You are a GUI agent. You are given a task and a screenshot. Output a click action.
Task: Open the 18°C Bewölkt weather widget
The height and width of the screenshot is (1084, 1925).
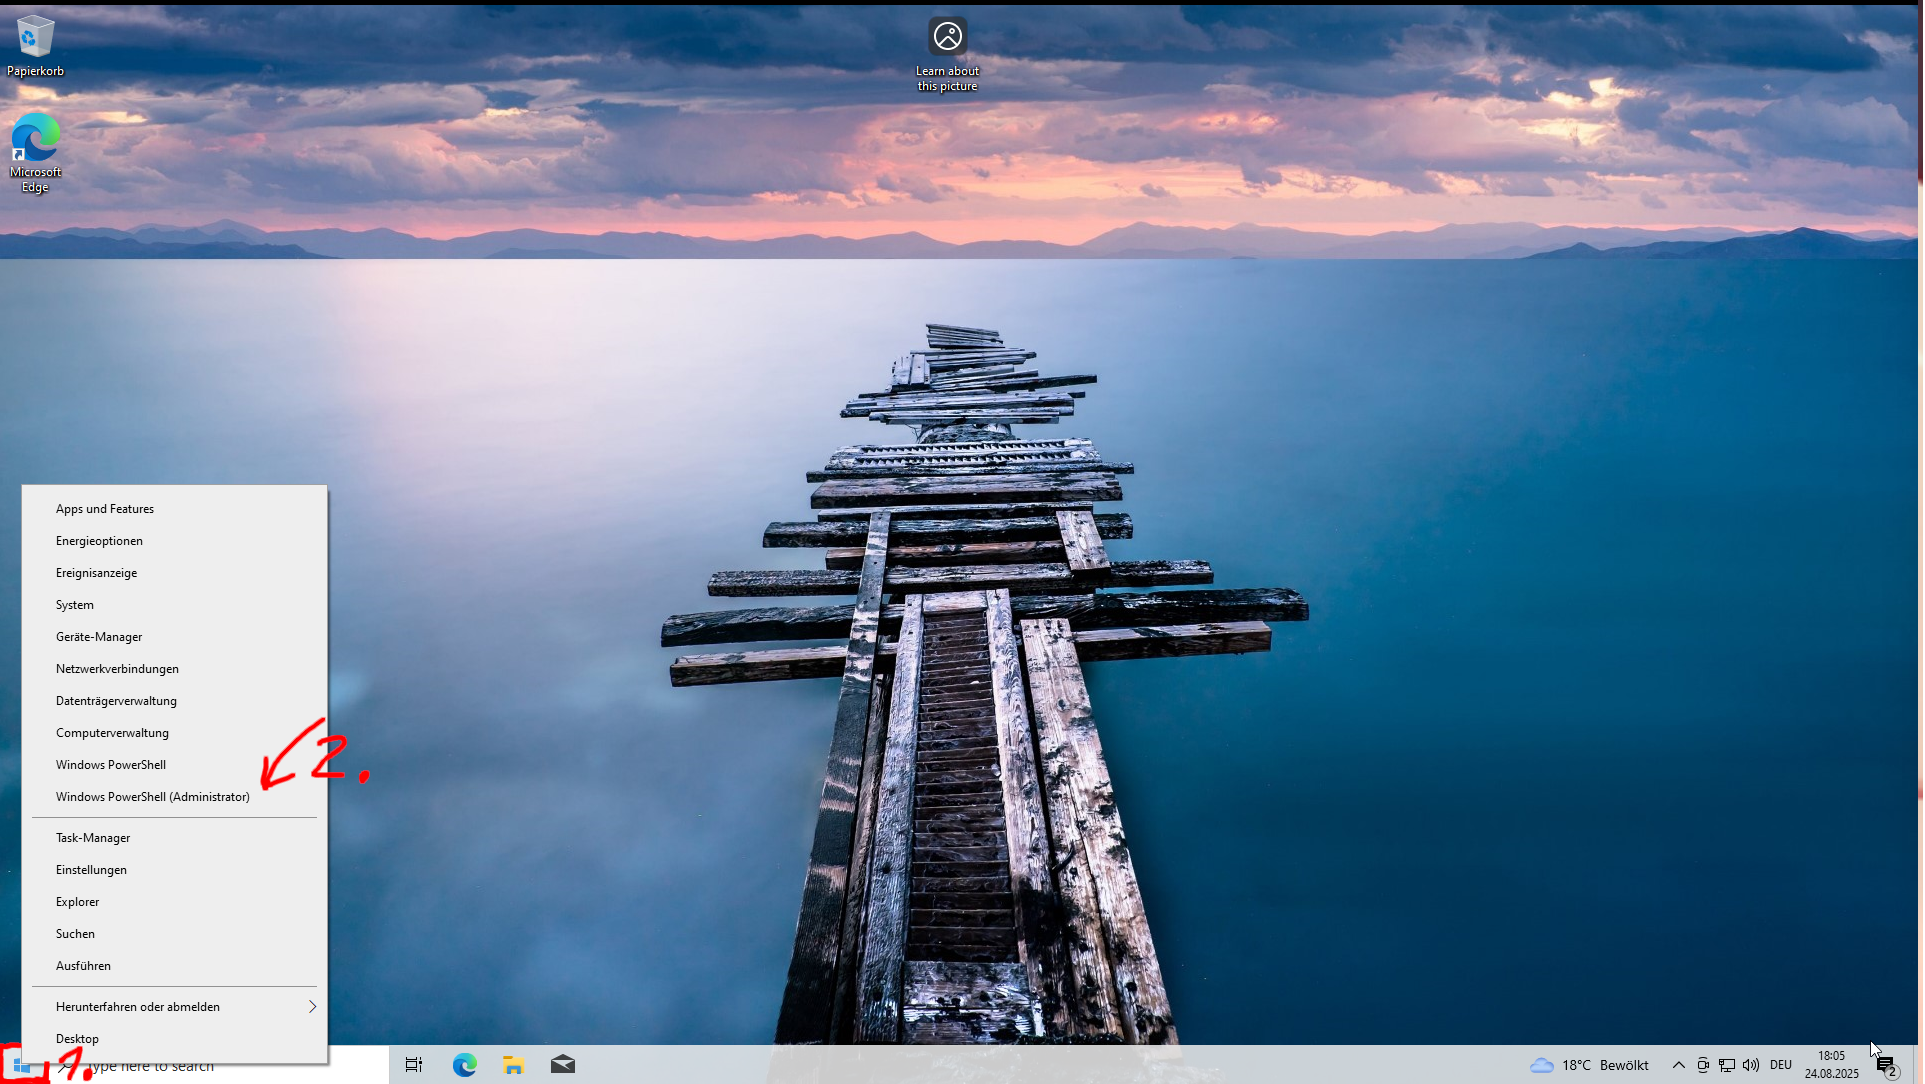coord(1590,1065)
